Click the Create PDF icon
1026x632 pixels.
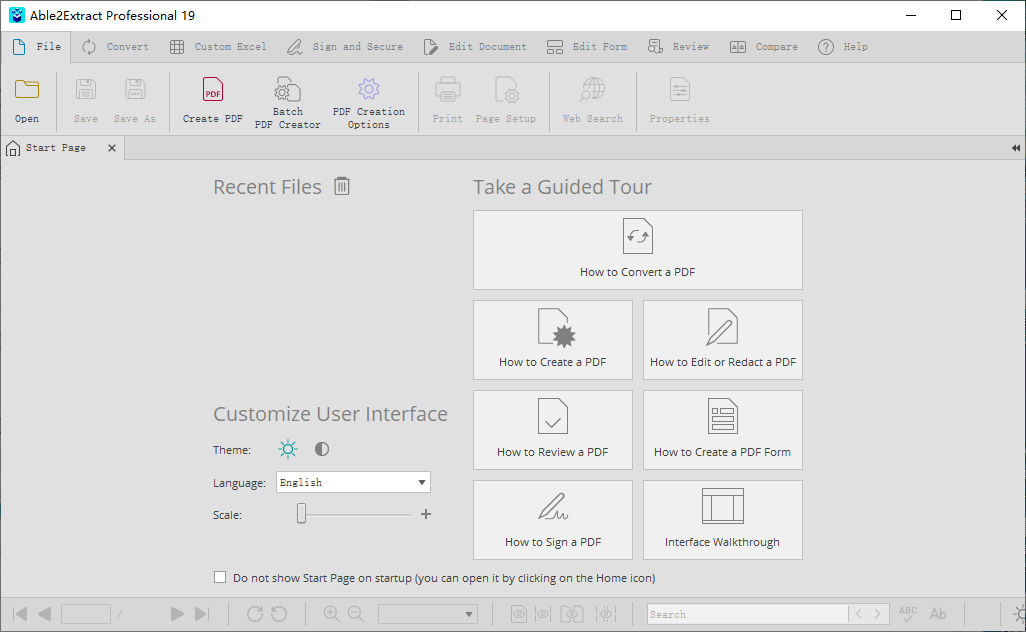(x=212, y=91)
